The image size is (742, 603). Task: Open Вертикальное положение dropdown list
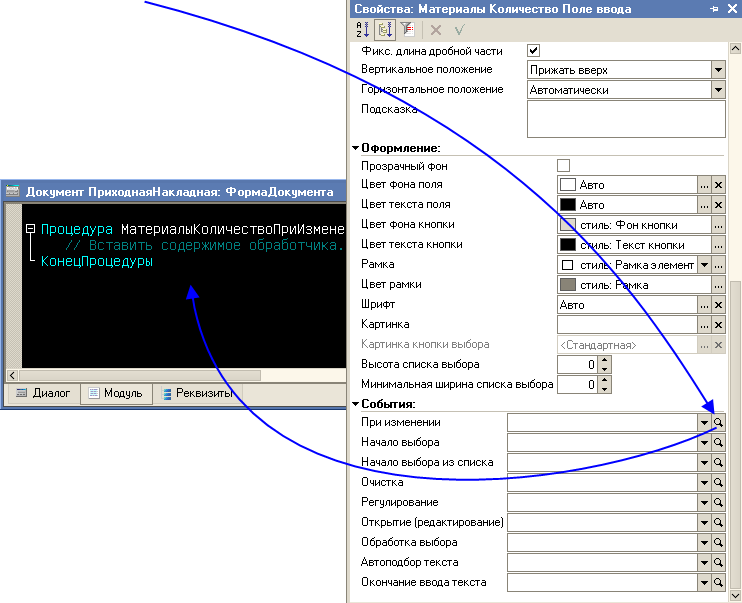coord(718,70)
